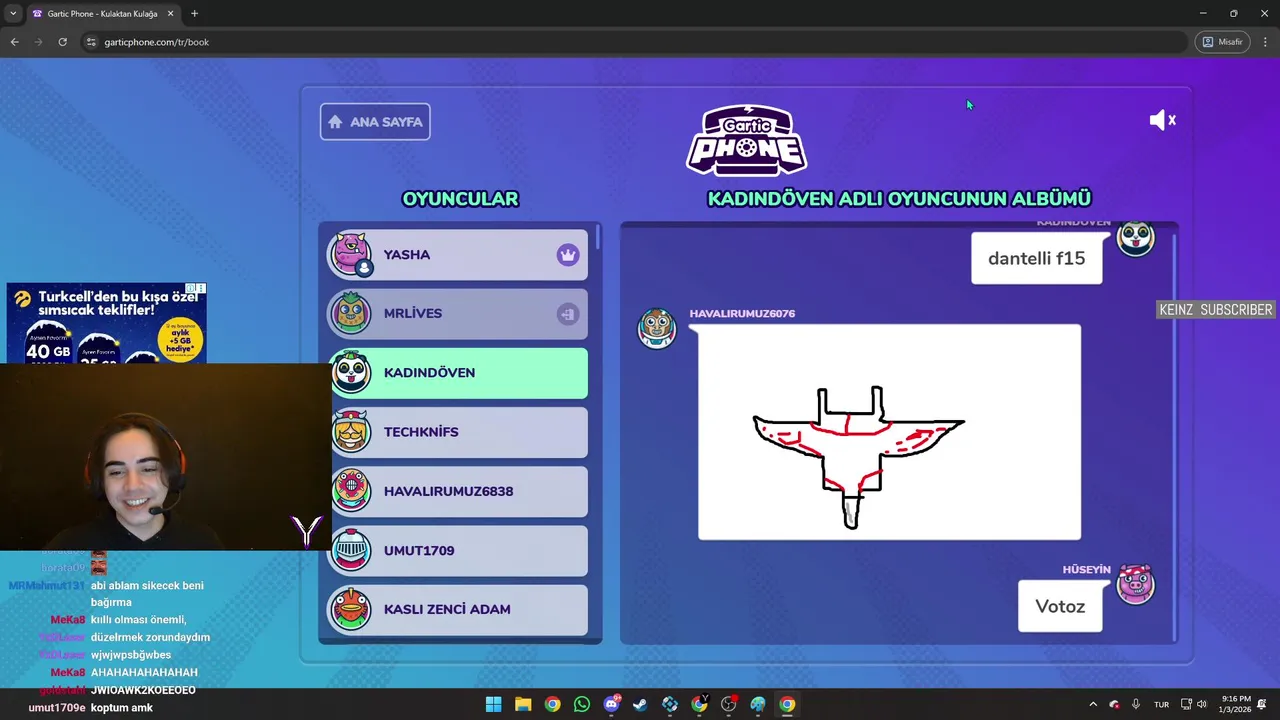The height and width of the screenshot is (720, 1280).
Task: Select KASLI ZENCI ADAM player
Action: (x=458, y=609)
